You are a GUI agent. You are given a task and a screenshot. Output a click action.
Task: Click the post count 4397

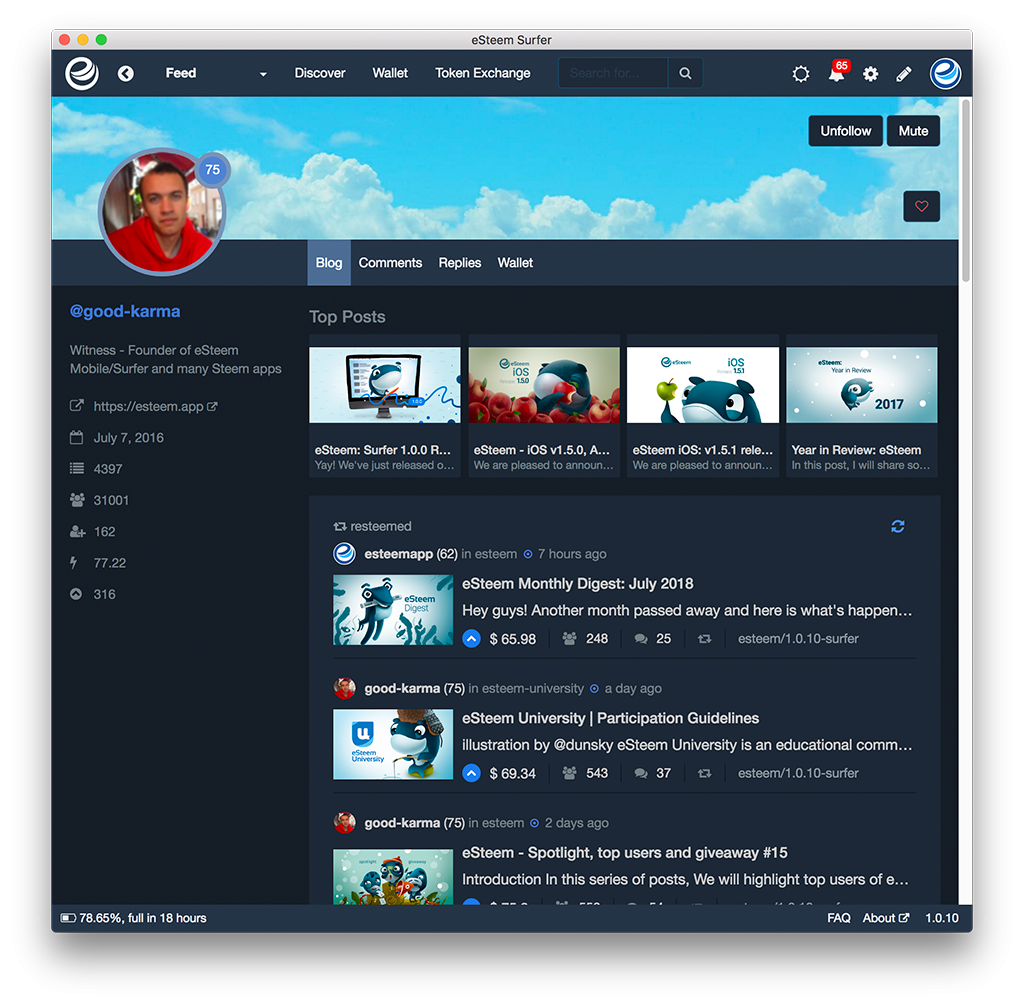coord(108,469)
